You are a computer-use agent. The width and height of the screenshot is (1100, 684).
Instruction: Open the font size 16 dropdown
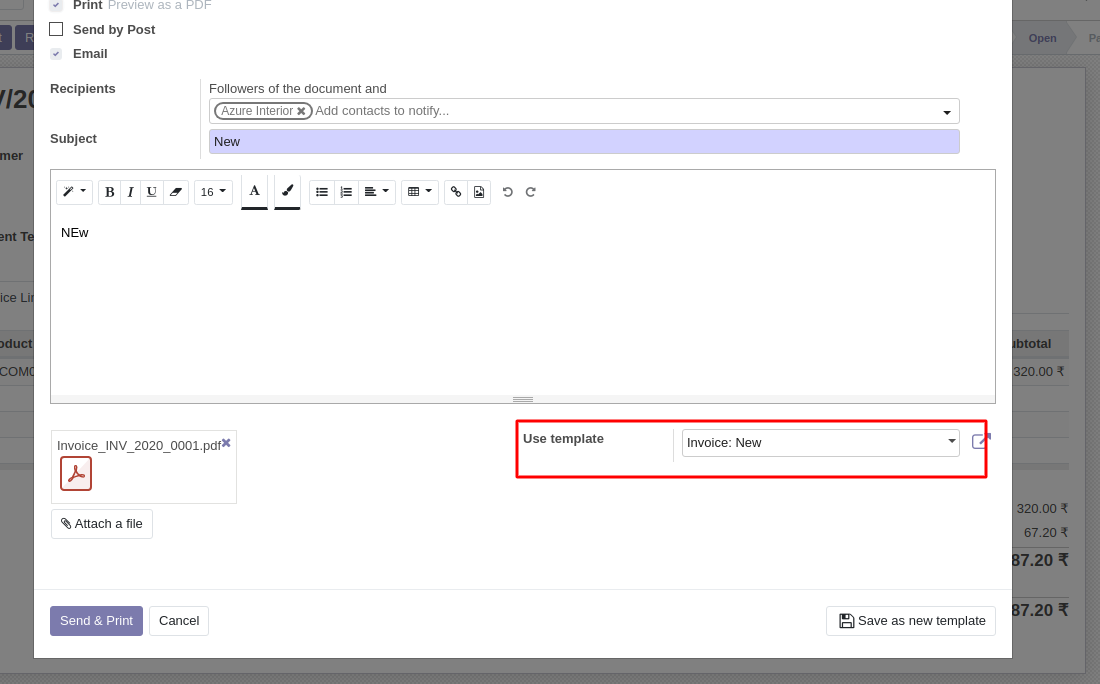click(213, 192)
